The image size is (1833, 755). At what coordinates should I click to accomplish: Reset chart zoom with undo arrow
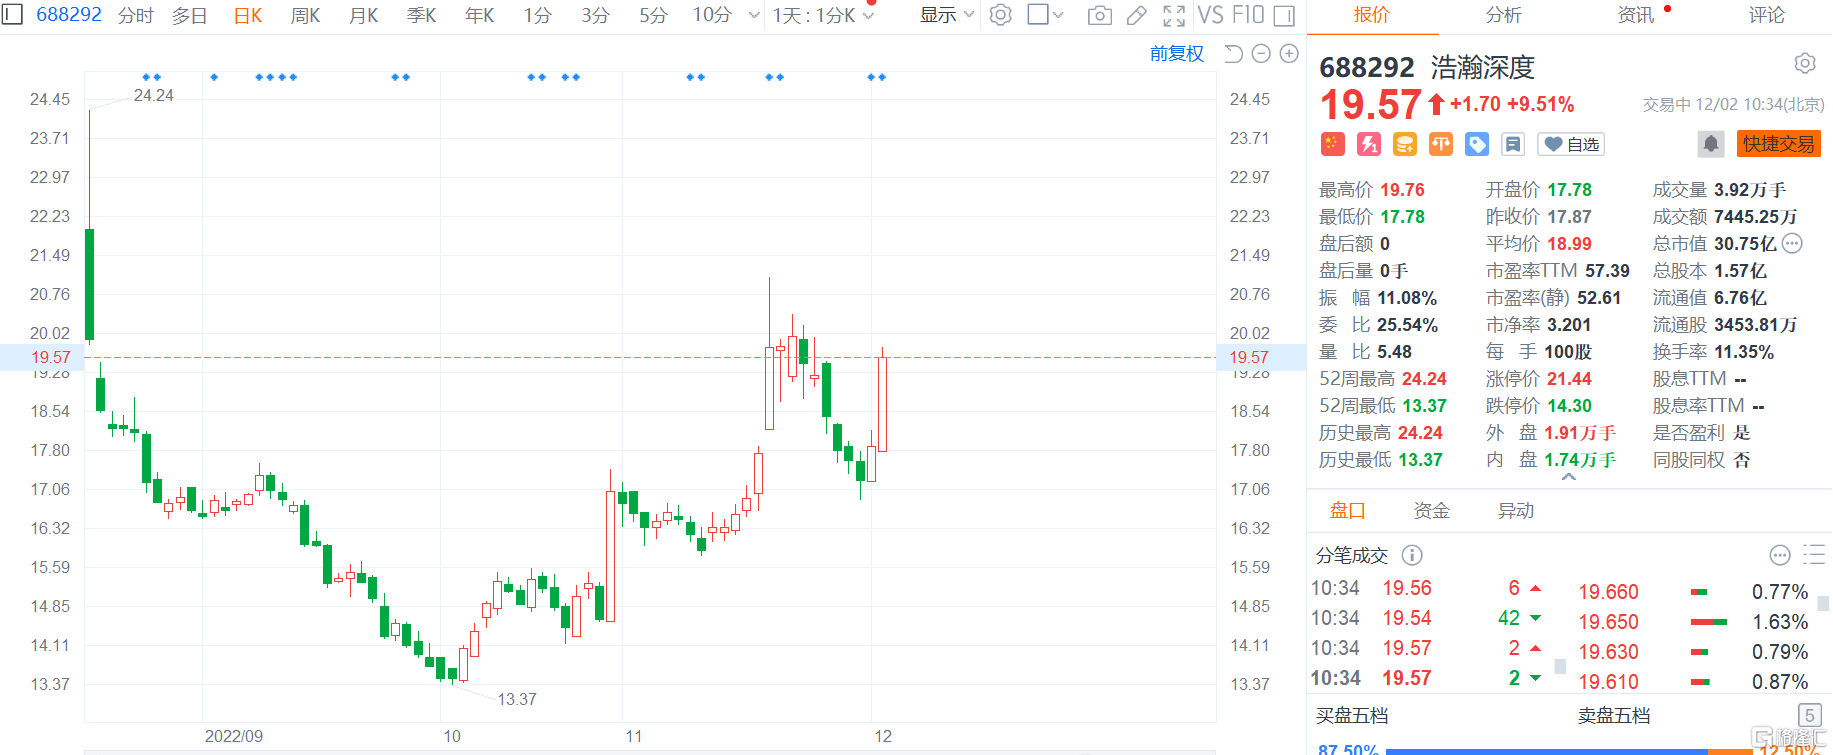coord(1234,54)
